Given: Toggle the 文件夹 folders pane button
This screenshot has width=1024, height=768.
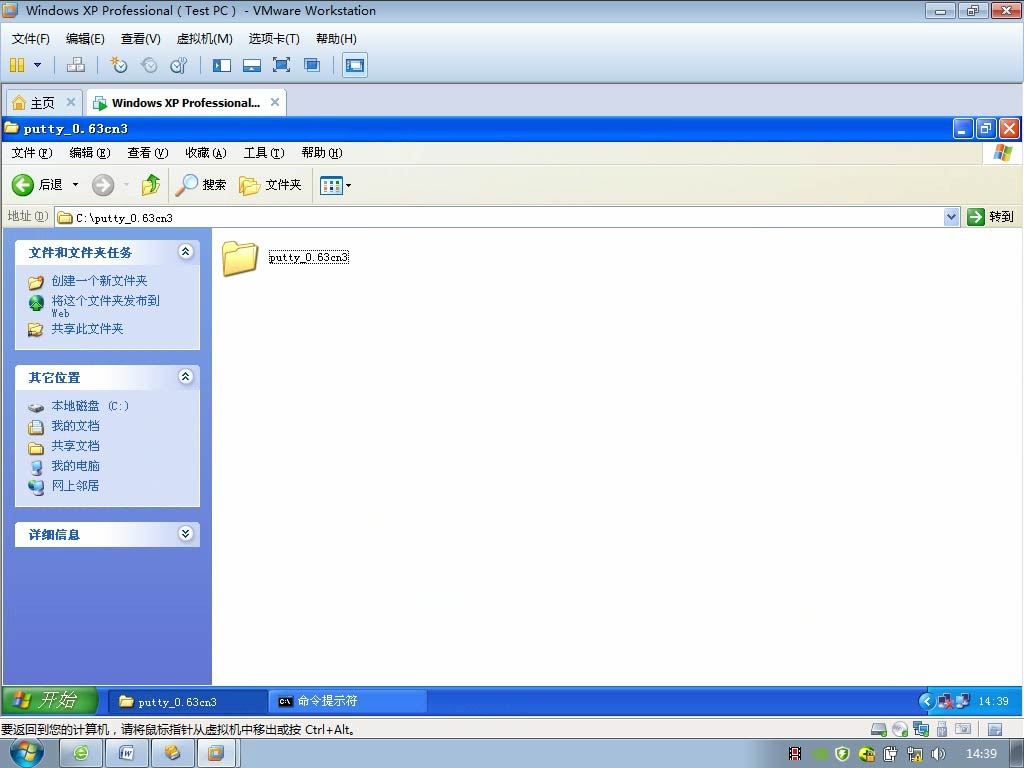Looking at the screenshot, I should pyautogui.click(x=270, y=185).
